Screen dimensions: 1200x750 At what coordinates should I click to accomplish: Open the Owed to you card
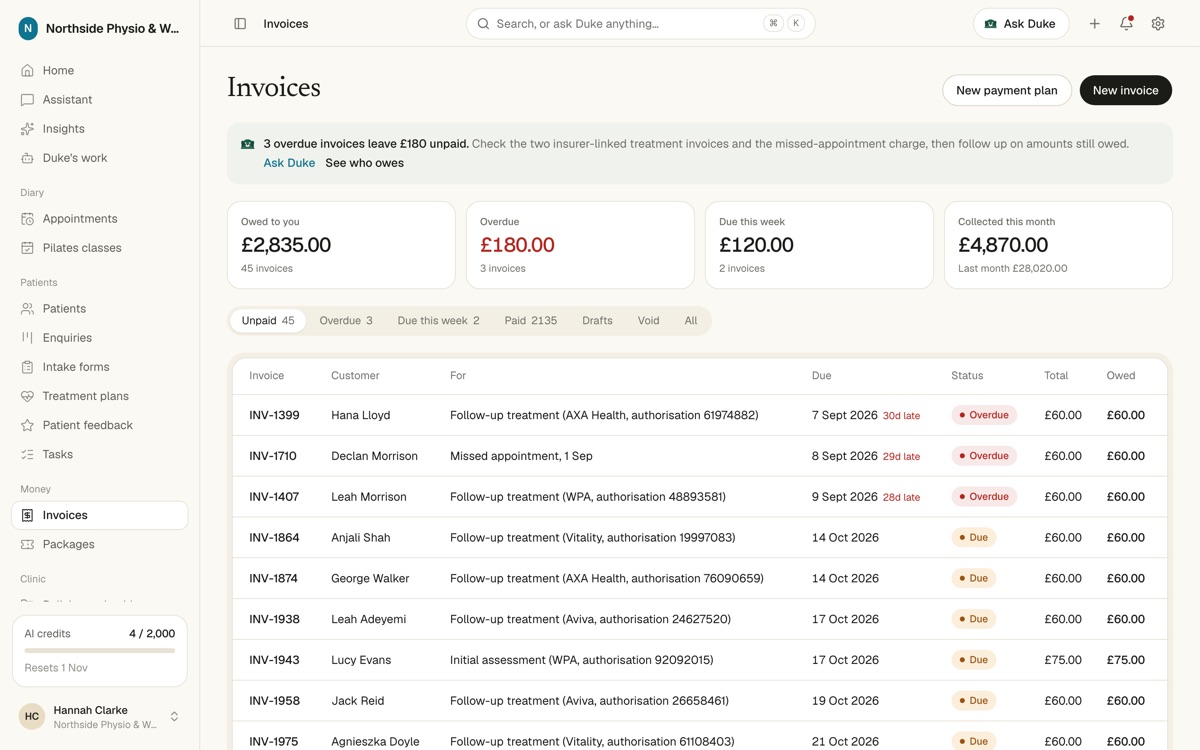(x=341, y=245)
